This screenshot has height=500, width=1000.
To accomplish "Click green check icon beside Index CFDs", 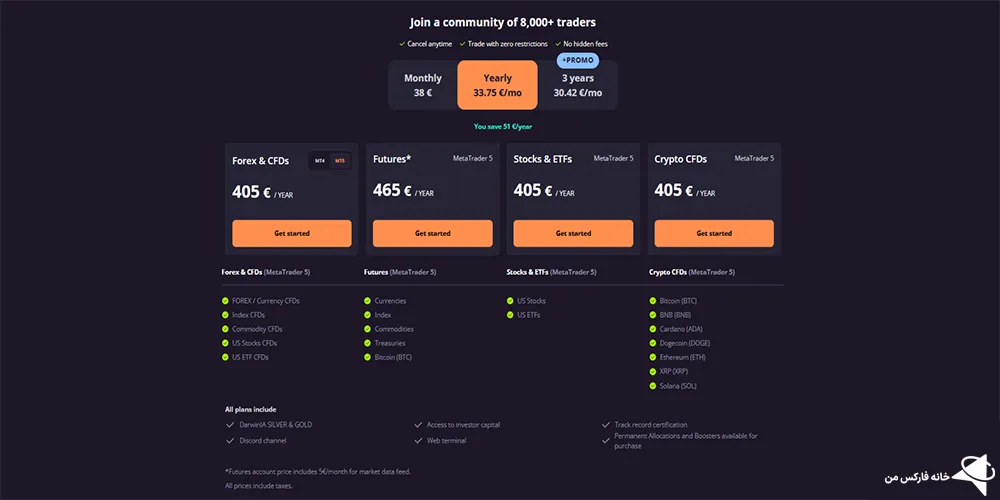I will pyautogui.click(x=225, y=314).
